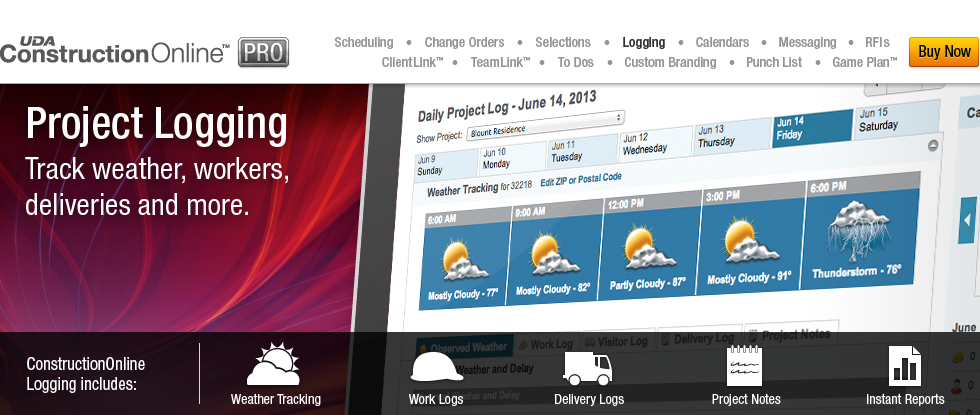This screenshot has width=980, height=415.
Task: Click the UDA ConstructionOnline logo
Action: [115, 51]
